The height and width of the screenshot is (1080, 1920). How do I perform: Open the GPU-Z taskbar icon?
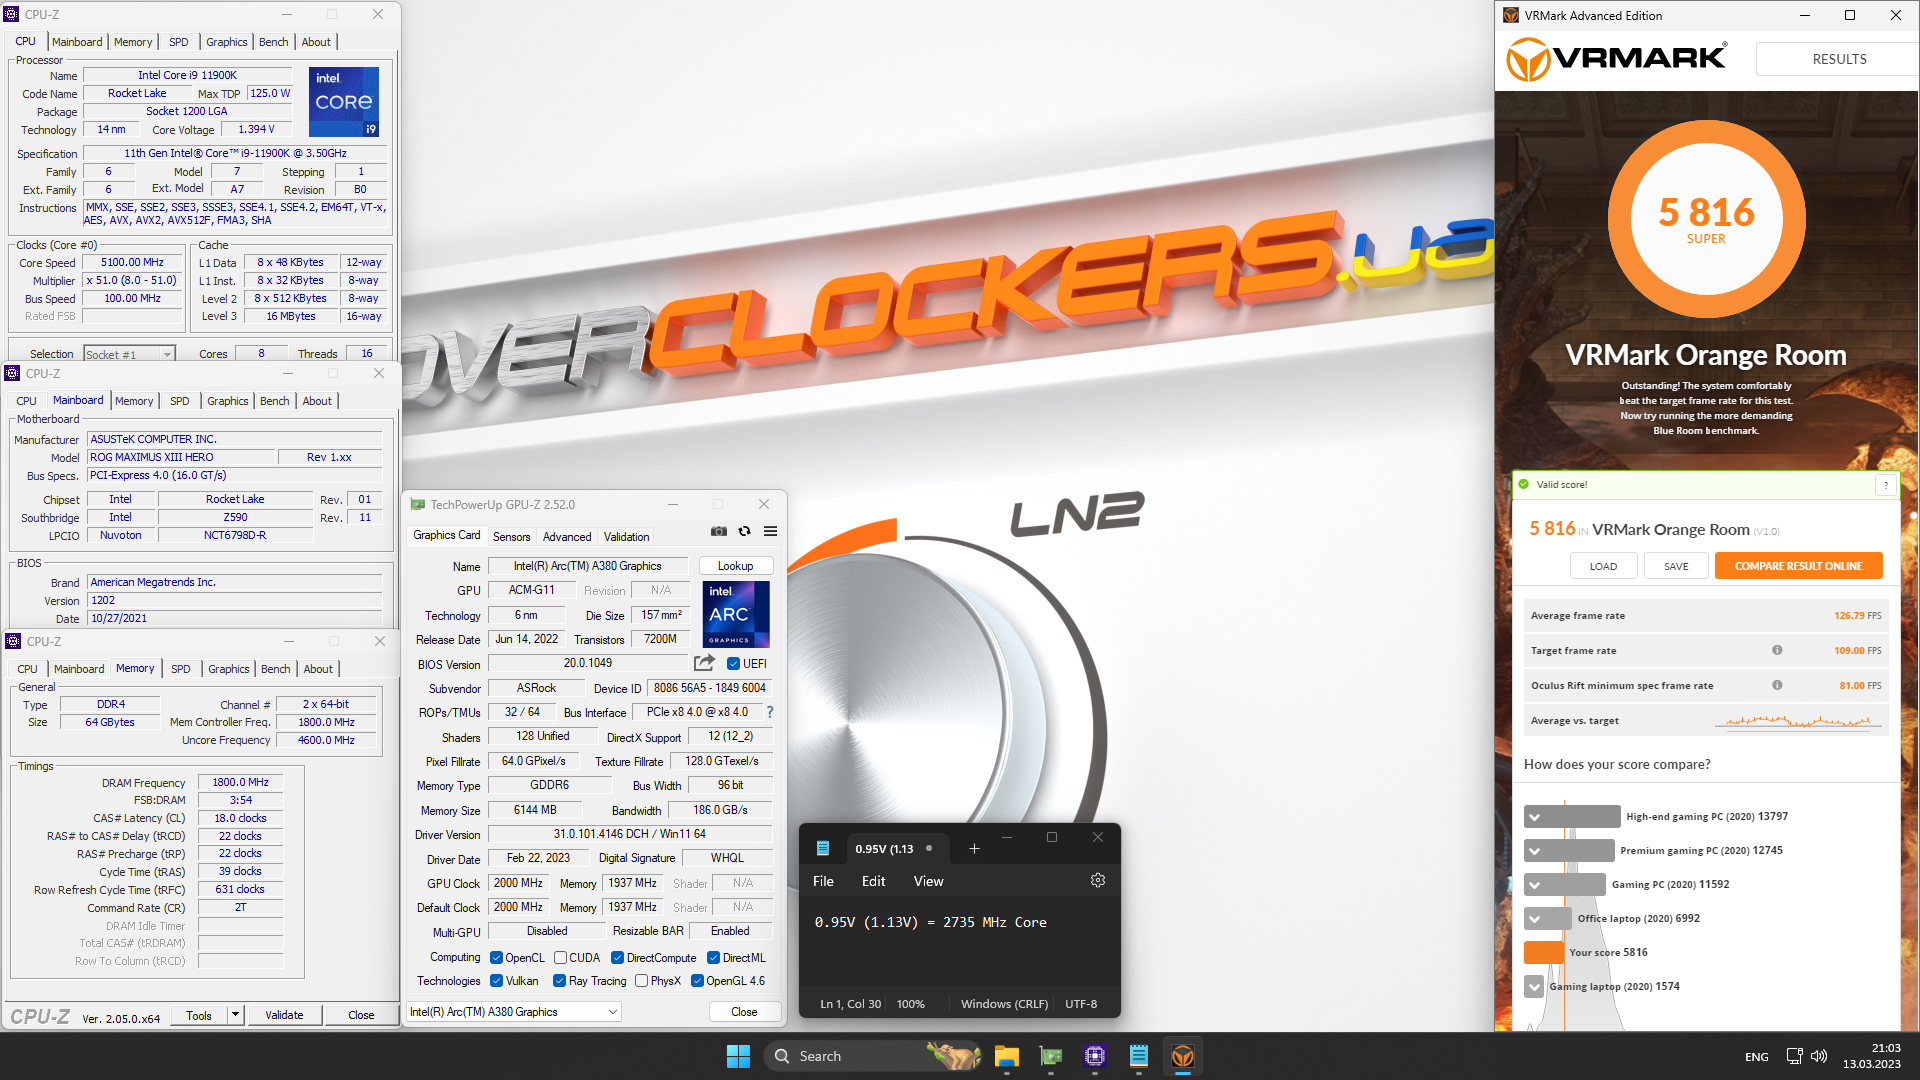click(x=1050, y=1056)
